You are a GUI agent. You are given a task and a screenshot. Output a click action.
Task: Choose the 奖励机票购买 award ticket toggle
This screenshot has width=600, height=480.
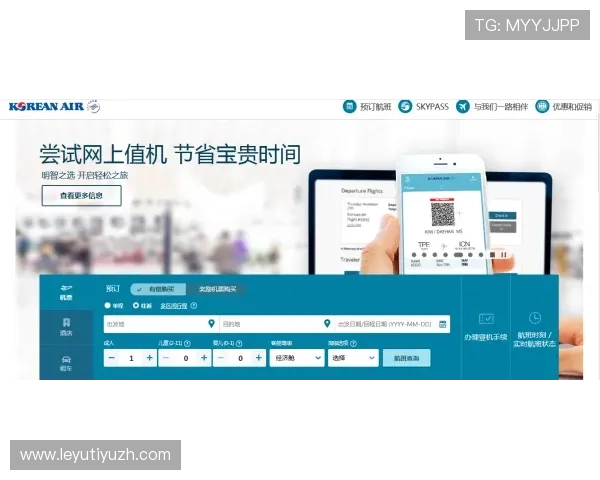(217, 289)
